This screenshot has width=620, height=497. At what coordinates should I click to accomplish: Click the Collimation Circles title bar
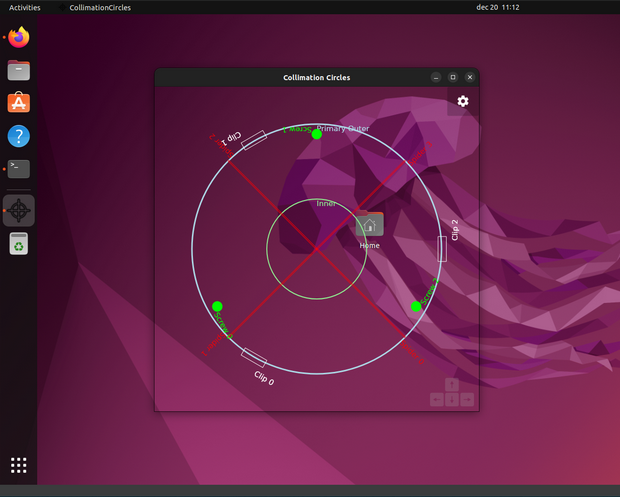coord(316,77)
